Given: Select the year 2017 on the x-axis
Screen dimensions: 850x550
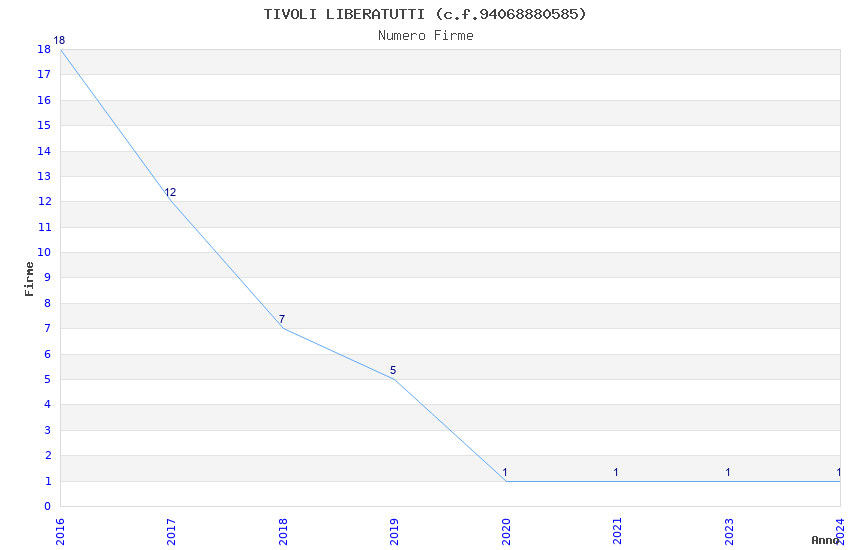Looking at the screenshot, I should pos(171,531).
